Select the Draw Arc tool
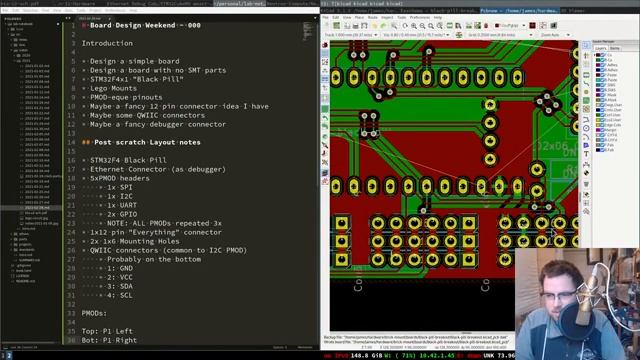This screenshot has width=640, height=360. 586,137
